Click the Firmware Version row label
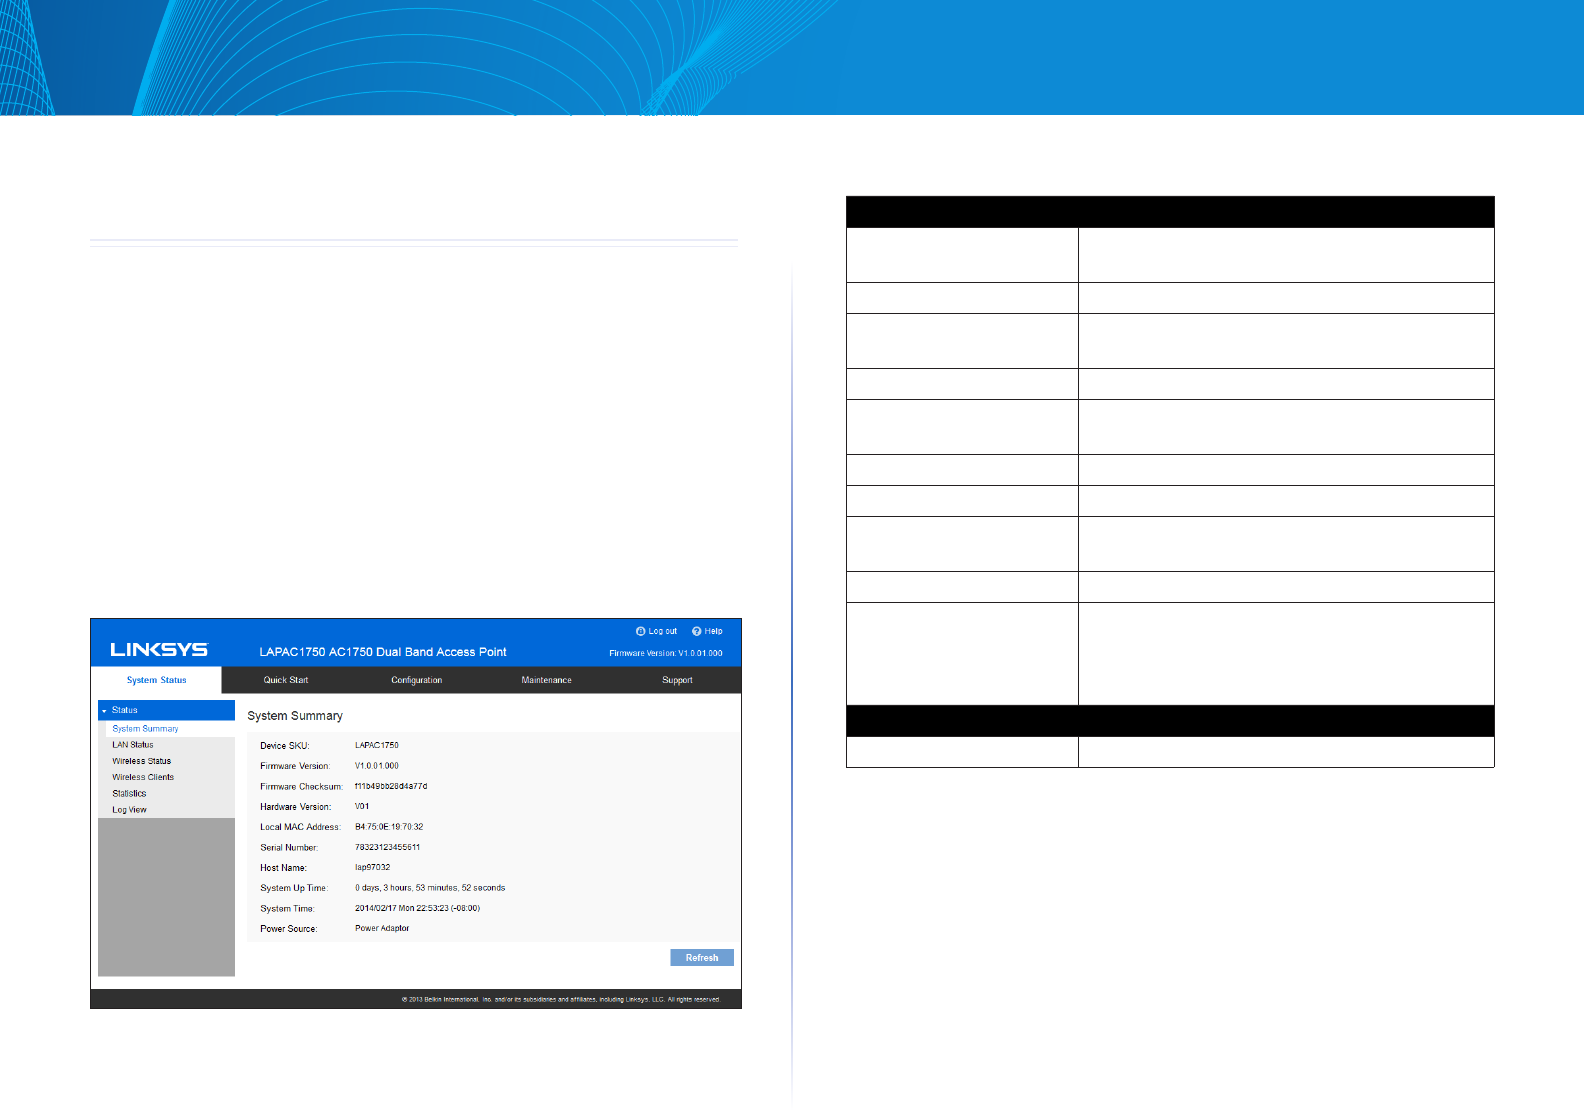 (295, 766)
